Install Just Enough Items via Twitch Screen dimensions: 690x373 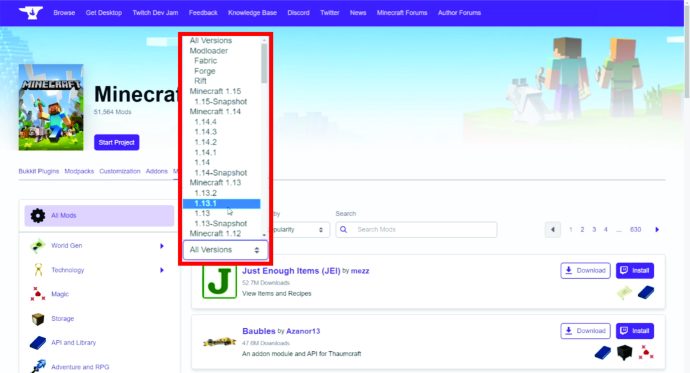635,271
